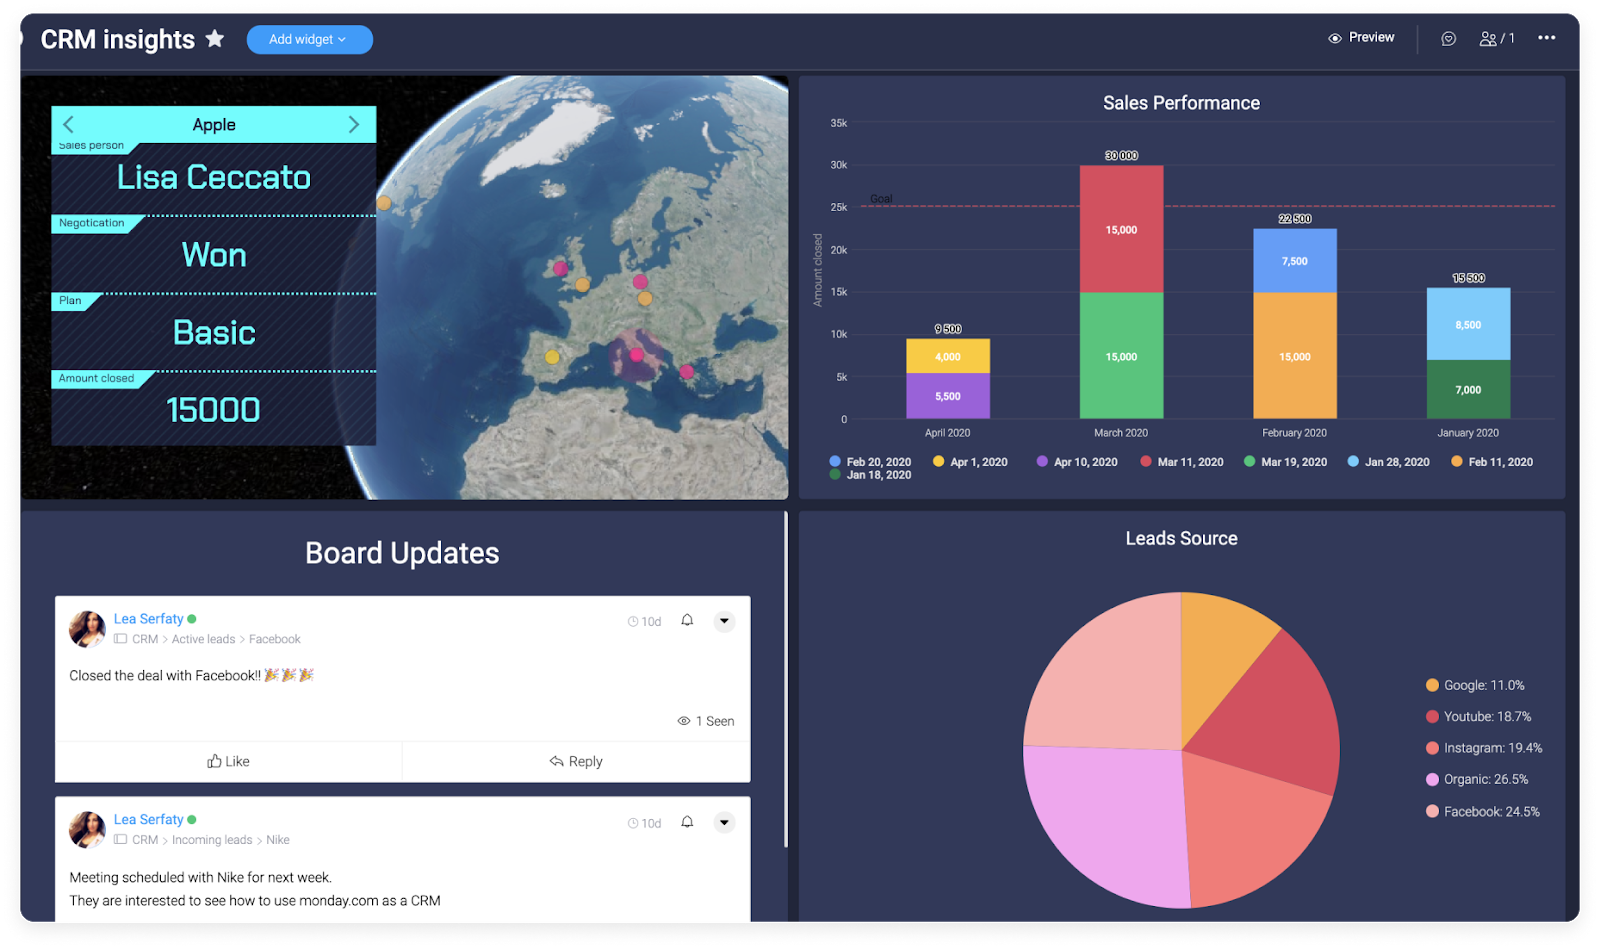Click the Reply button on Facebook deal update
This screenshot has width=1600, height=949.
pyautogui.click(x=575, y=760)
